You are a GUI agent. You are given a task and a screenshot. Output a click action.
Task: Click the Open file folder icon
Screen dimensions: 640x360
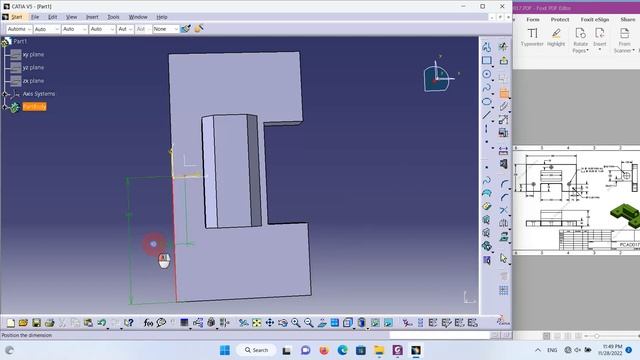pos(23,323)
